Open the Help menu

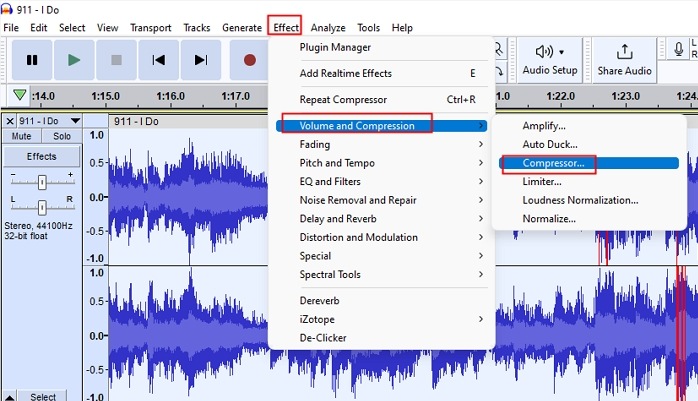click(x=402, y=28)
